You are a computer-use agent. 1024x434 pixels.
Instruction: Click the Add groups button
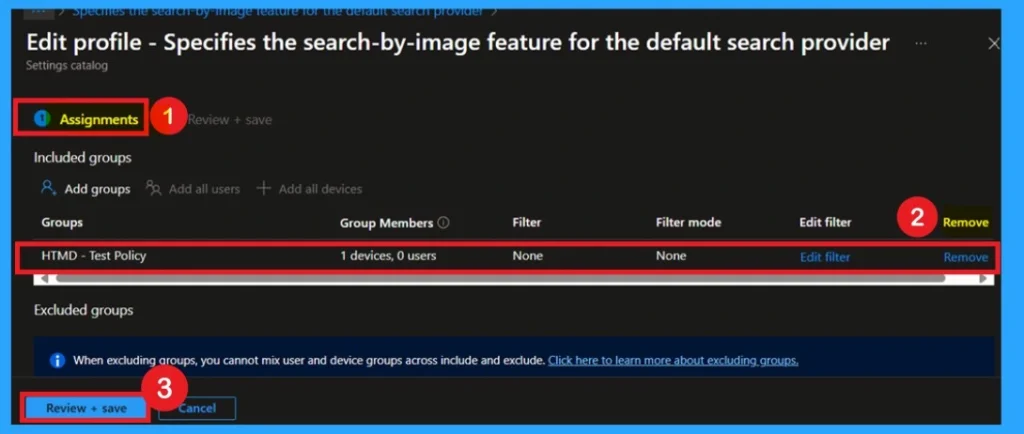point(86,189)
